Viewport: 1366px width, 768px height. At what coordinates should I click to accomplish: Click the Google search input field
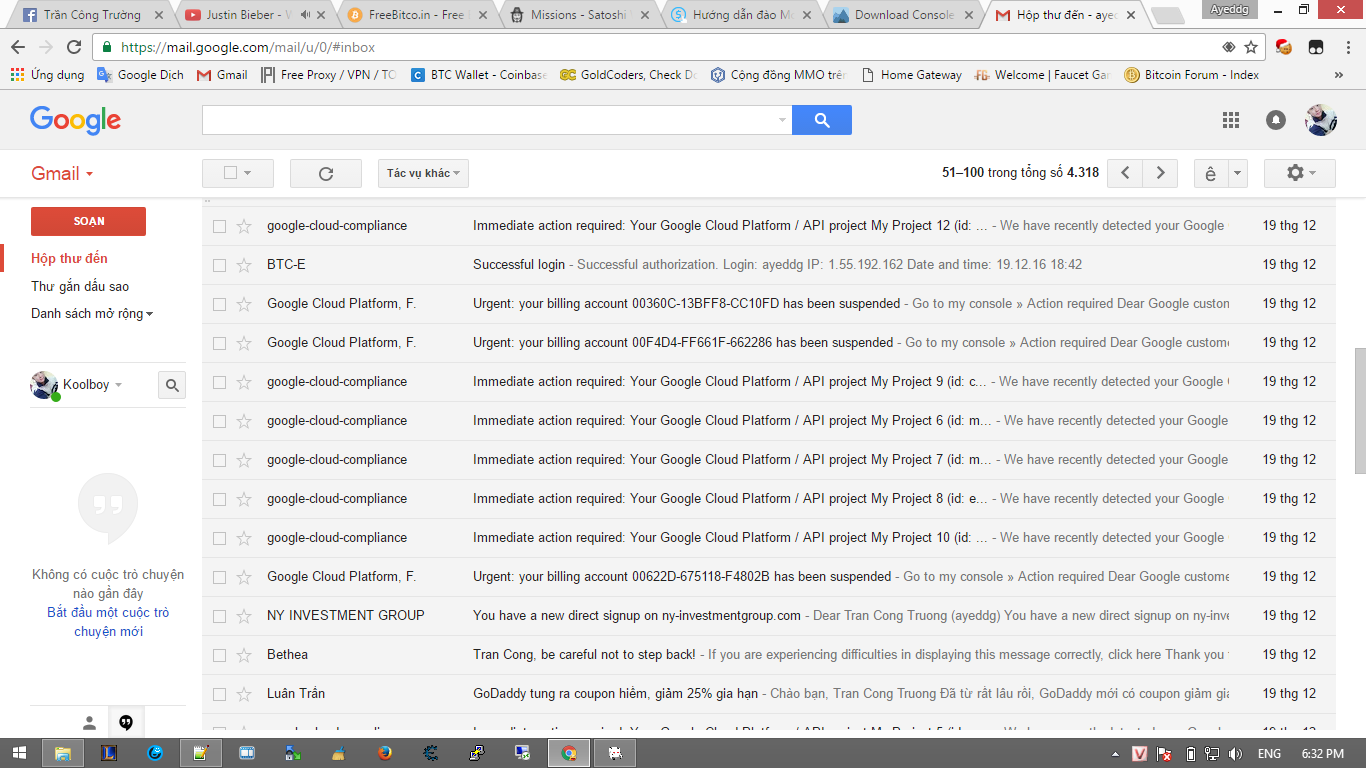[490, 120]
